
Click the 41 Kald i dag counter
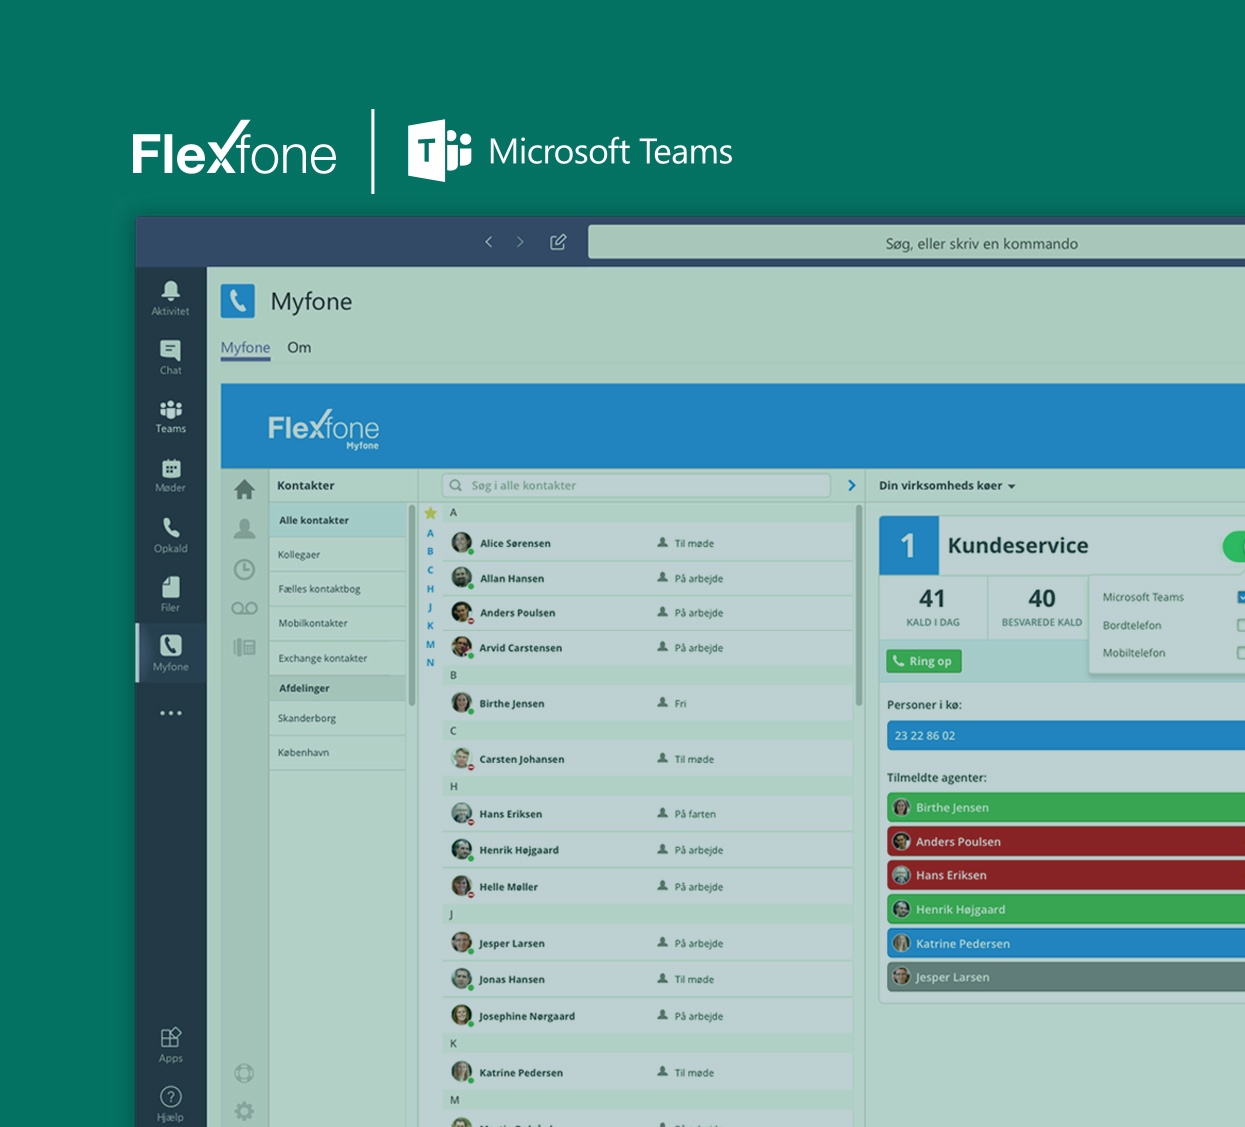[933, 607]
